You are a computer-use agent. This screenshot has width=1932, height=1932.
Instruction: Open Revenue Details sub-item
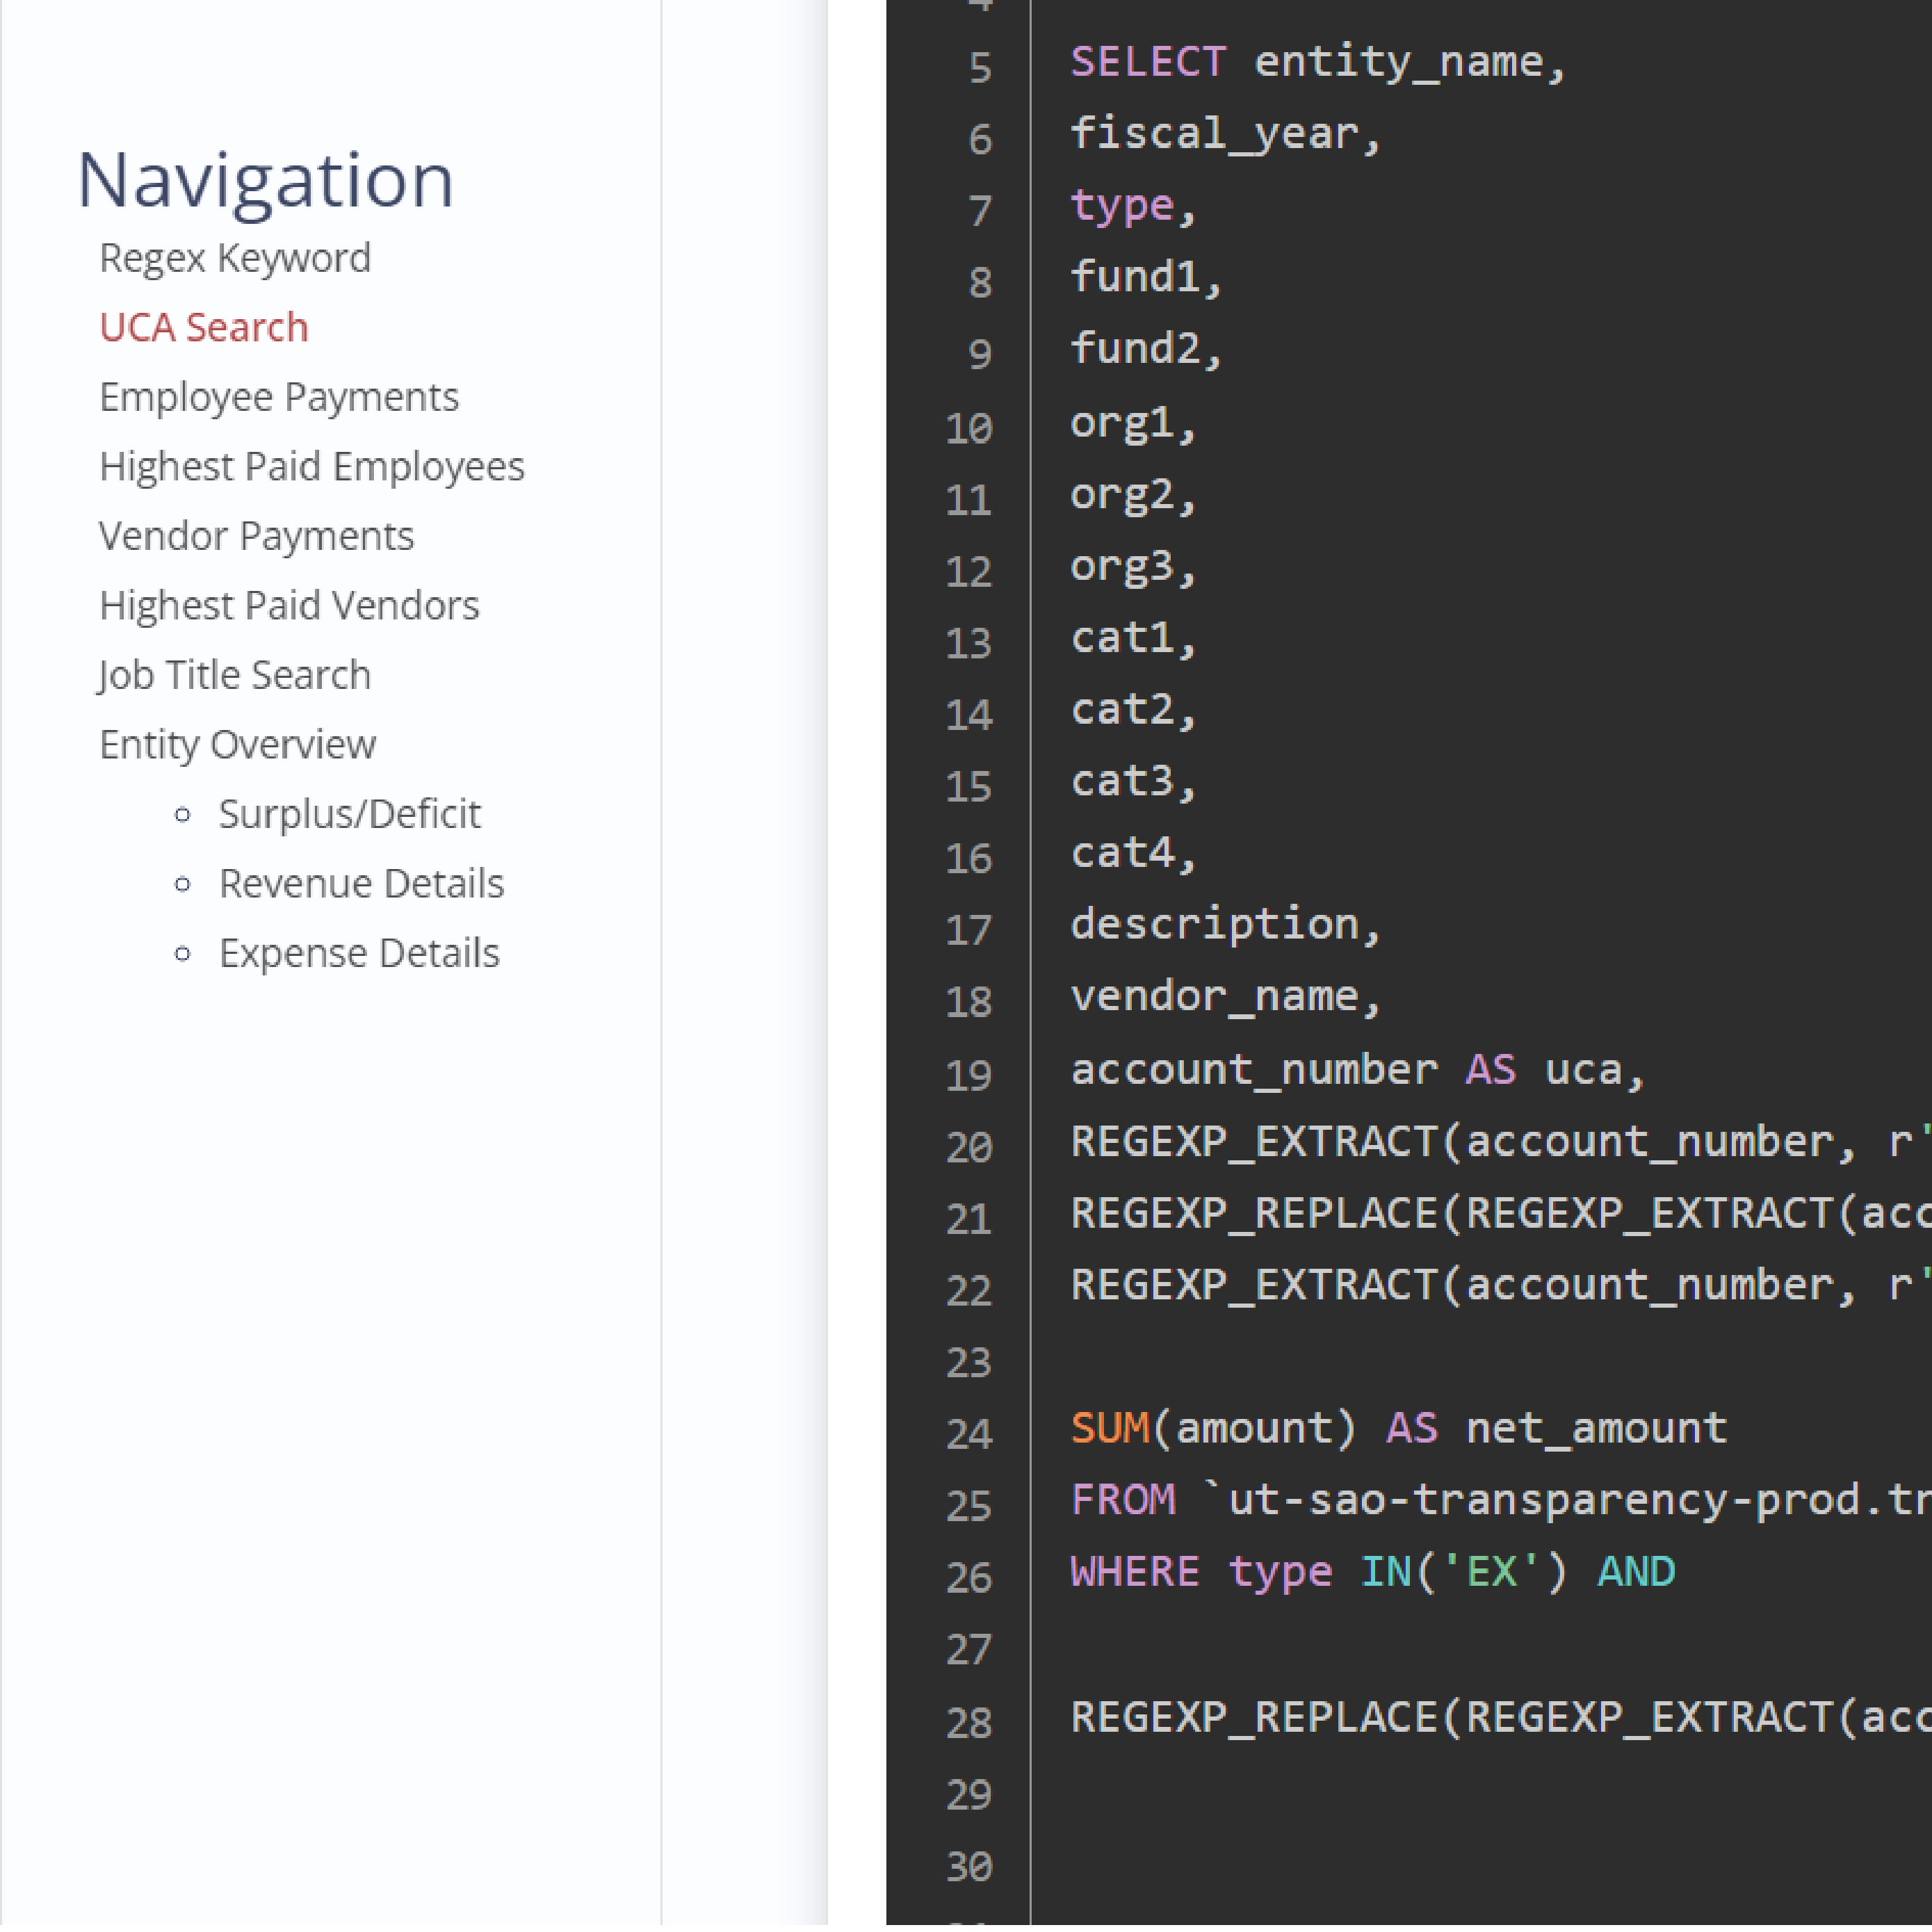361,883
